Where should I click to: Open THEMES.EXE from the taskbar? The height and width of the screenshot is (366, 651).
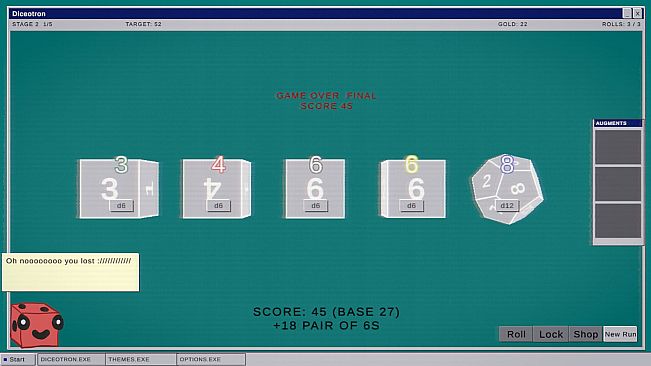point(141,359)
